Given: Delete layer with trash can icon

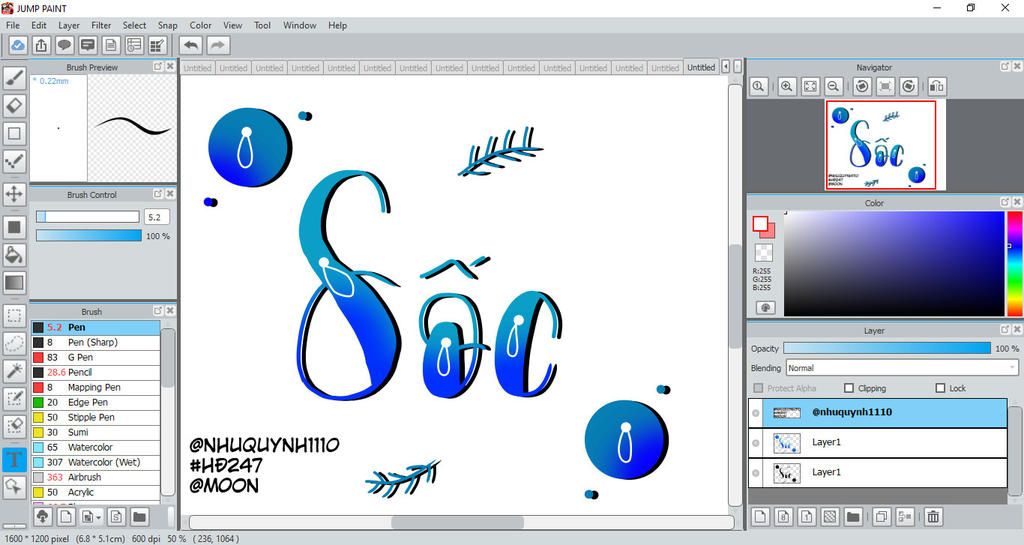Looking at the screenshot, I should pos(933,517).
